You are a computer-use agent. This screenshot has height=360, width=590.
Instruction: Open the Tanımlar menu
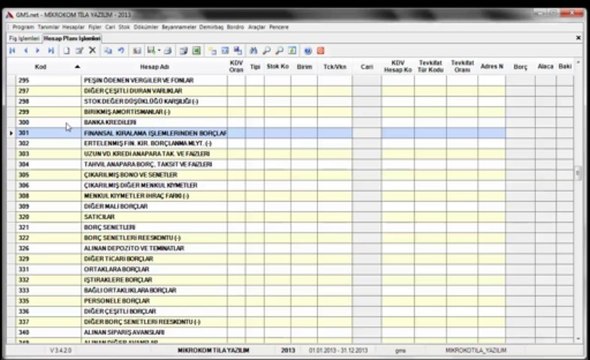[49, 27]
